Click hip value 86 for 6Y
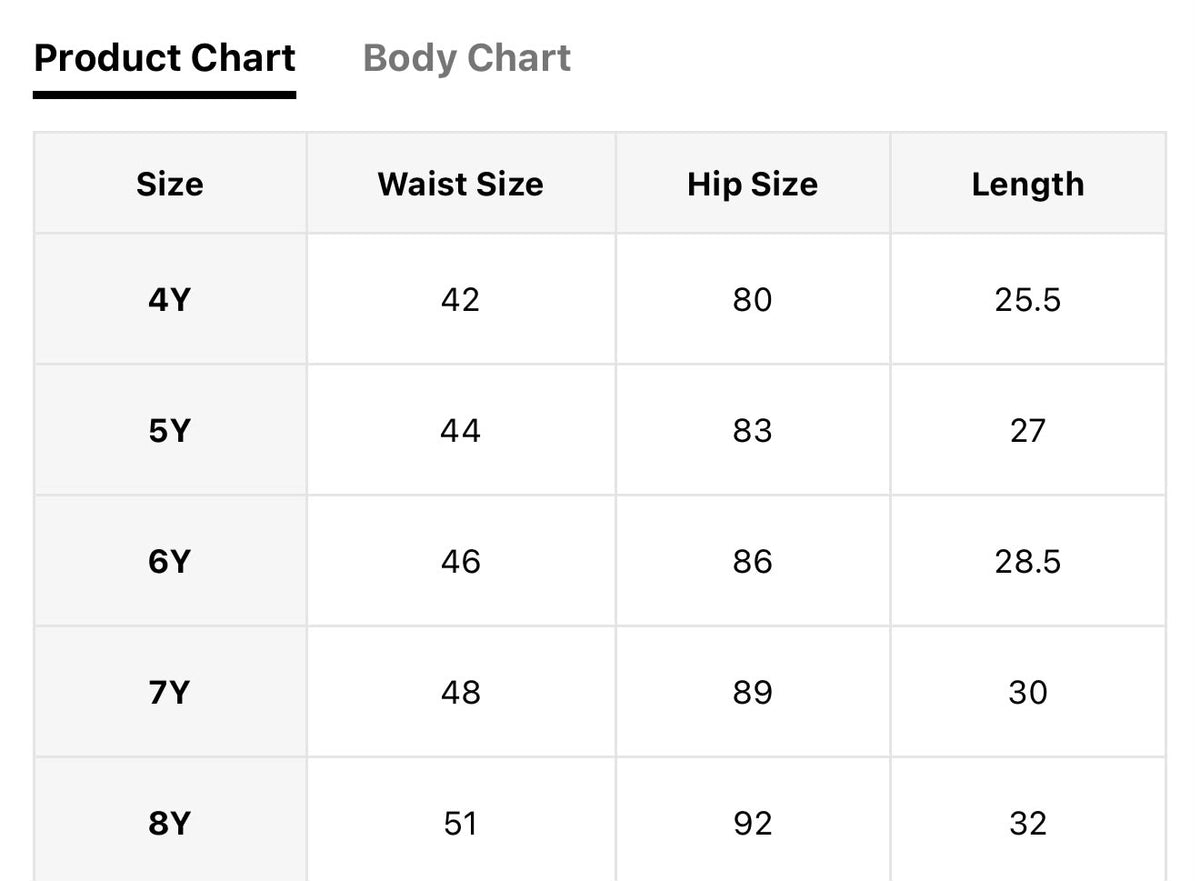 [x=752, y=561]
